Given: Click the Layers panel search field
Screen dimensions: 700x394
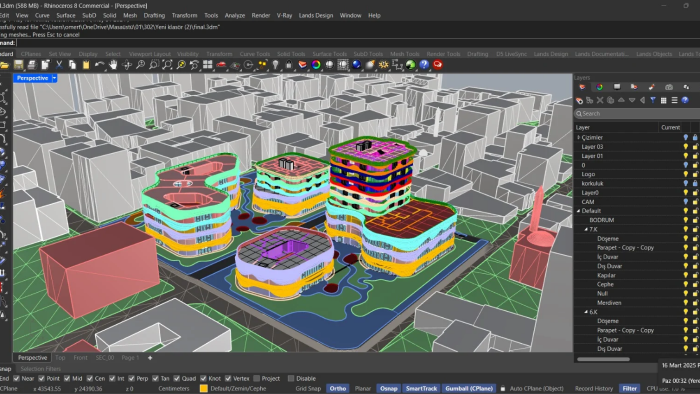Looking at the screenshot, I should coord(637,114).
